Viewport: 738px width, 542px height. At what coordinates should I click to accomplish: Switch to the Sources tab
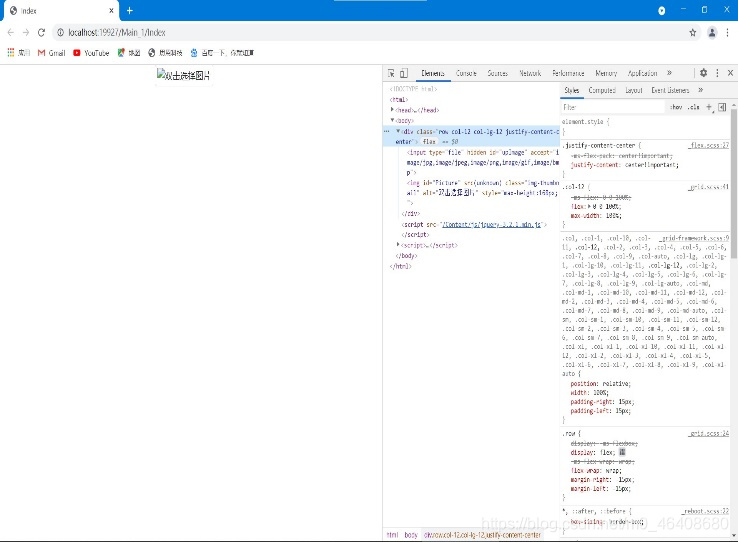(497, 73)
